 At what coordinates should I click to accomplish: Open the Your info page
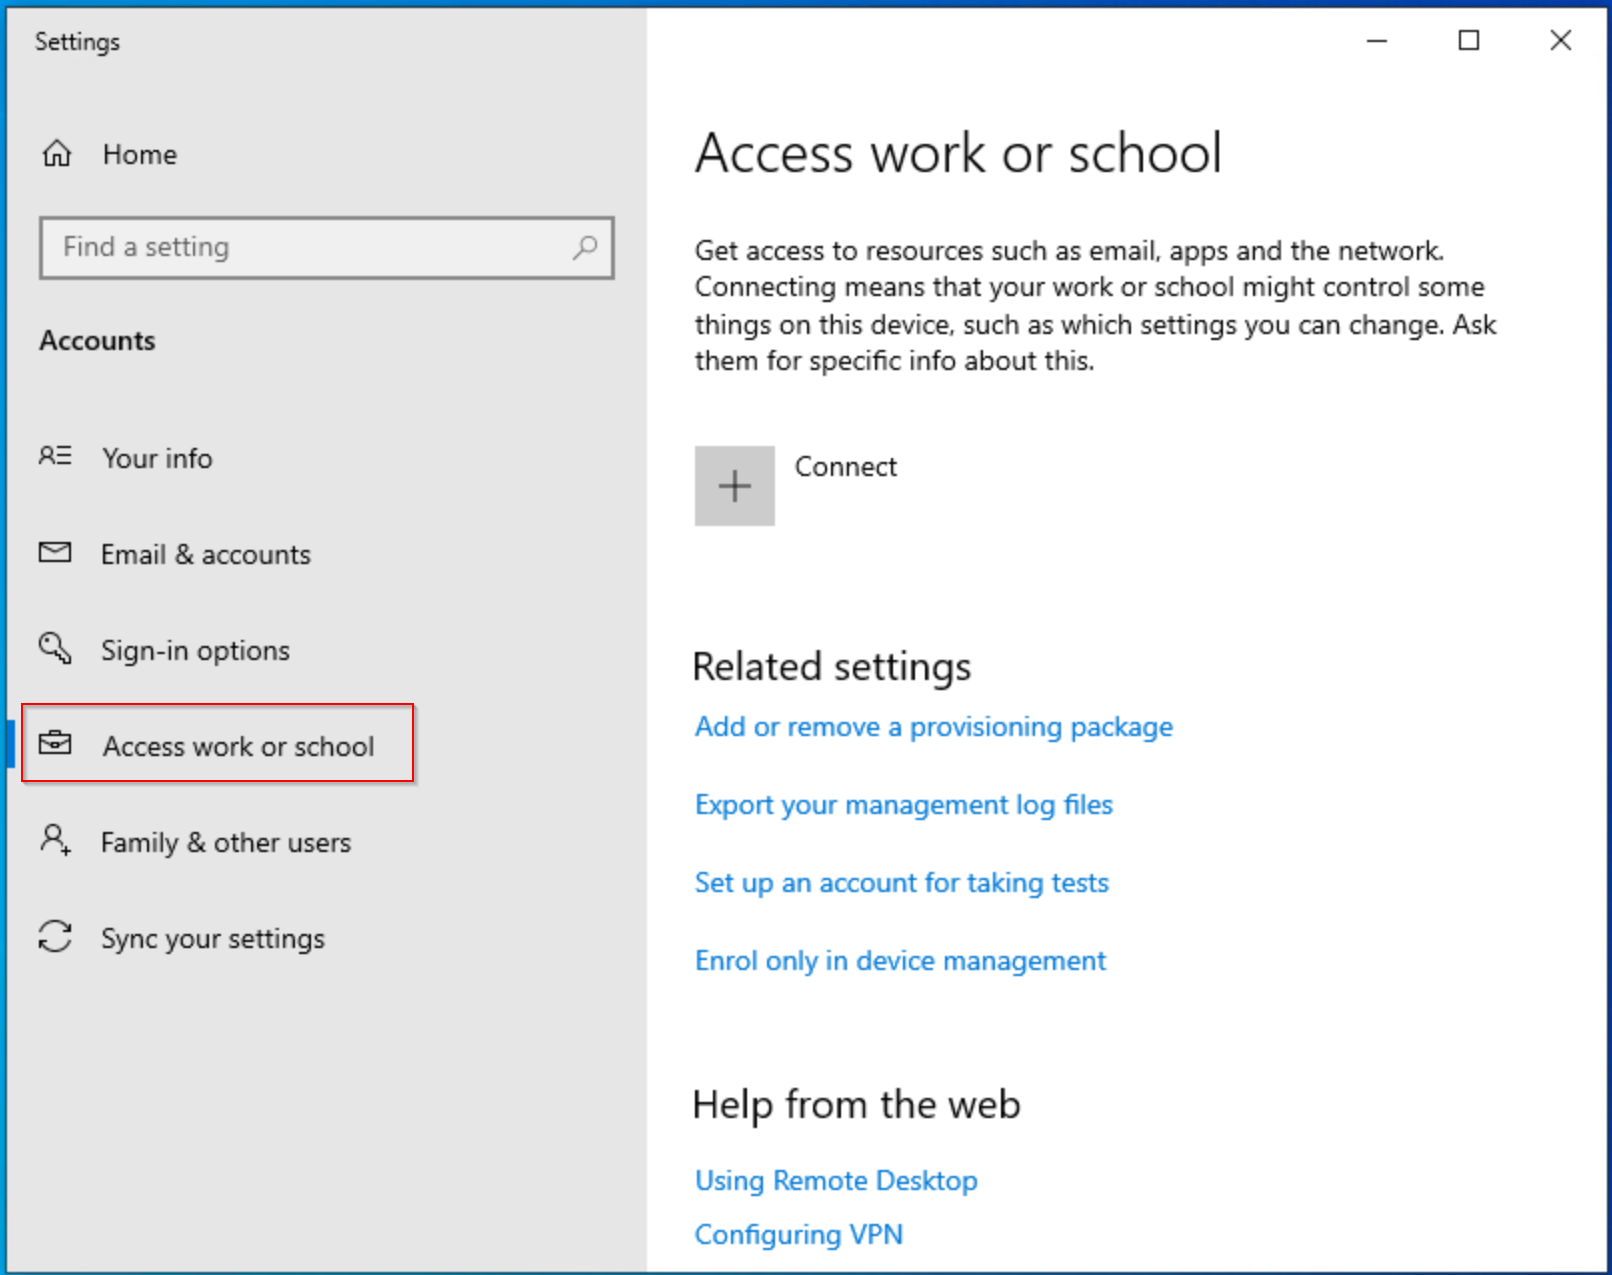tap(157, 458)
